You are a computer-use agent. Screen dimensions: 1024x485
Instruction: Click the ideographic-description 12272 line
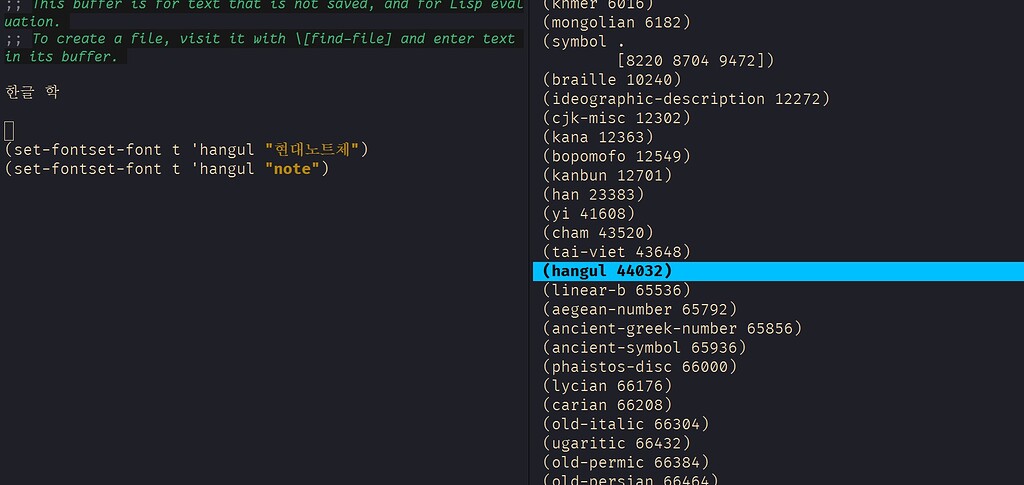[x=686, y=99]
